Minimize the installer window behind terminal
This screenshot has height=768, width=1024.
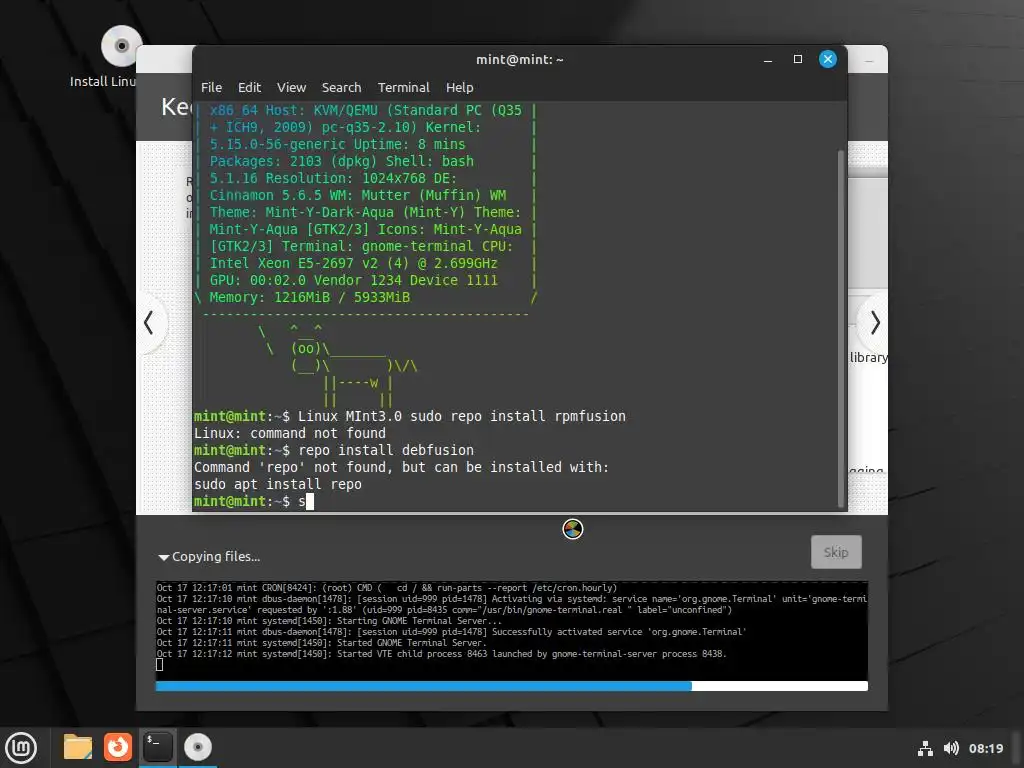pyautogui.click(x=869, y=61)
